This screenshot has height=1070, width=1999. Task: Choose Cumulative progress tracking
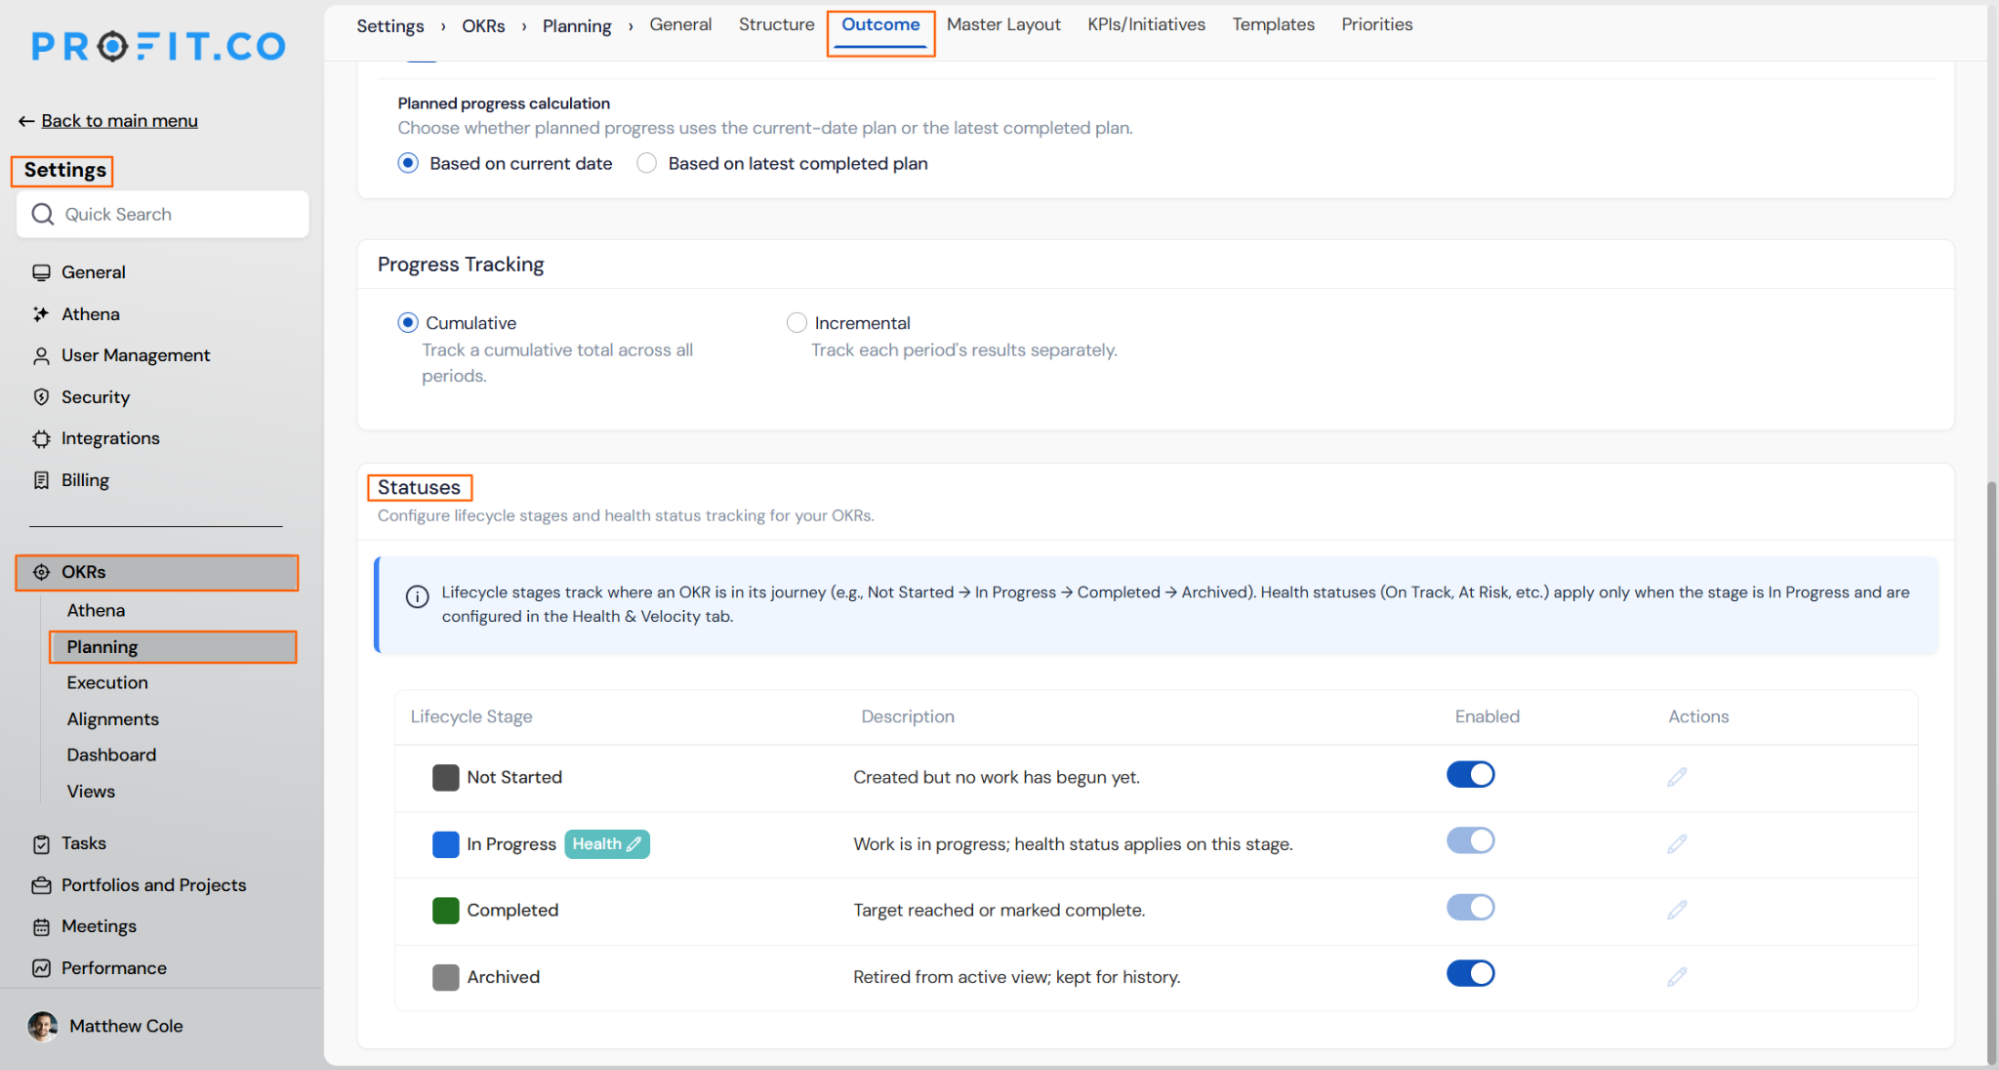(x=408, y=323)
